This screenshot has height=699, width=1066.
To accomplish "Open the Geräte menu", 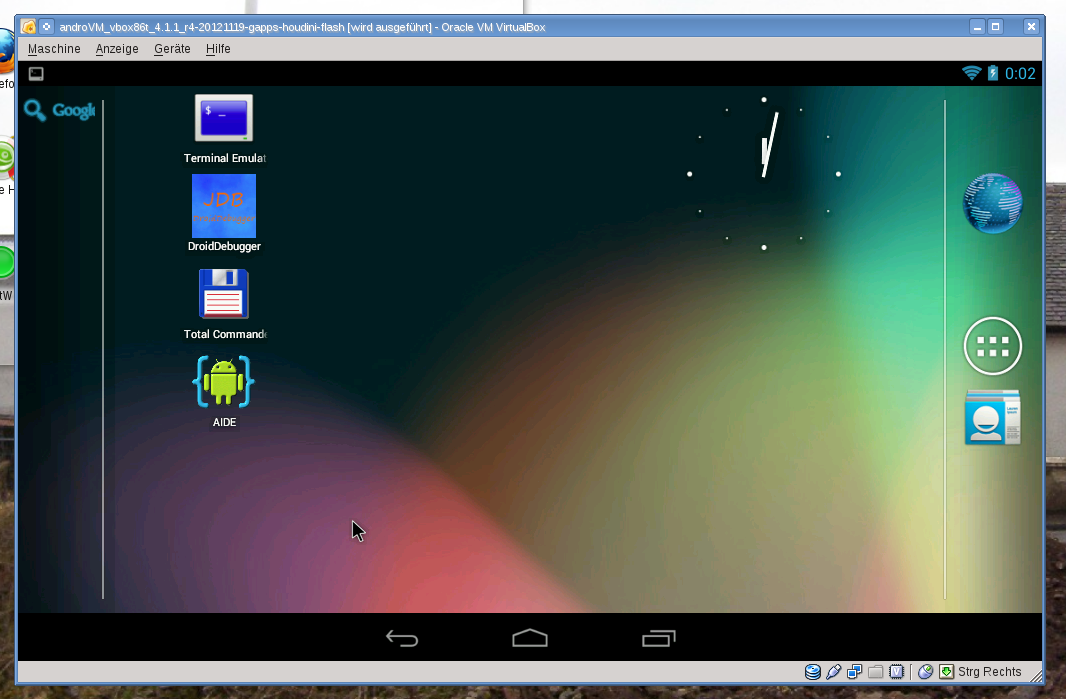I will coord(172,49).
